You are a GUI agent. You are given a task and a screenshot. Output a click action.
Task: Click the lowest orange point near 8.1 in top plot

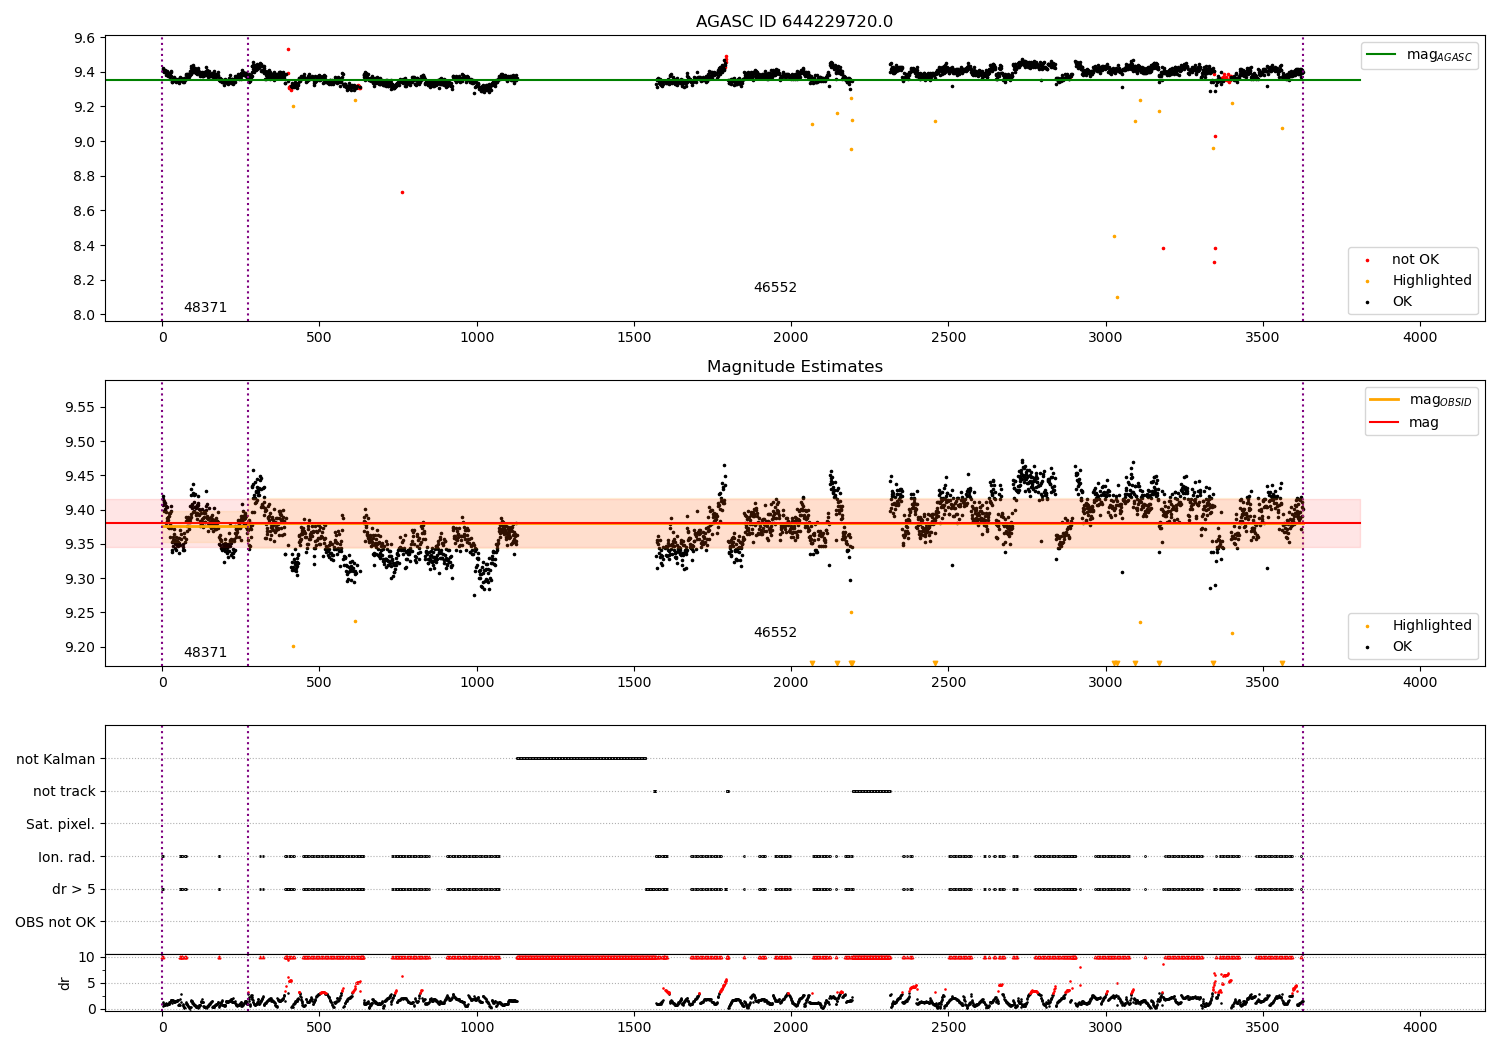coord(1117,297)
